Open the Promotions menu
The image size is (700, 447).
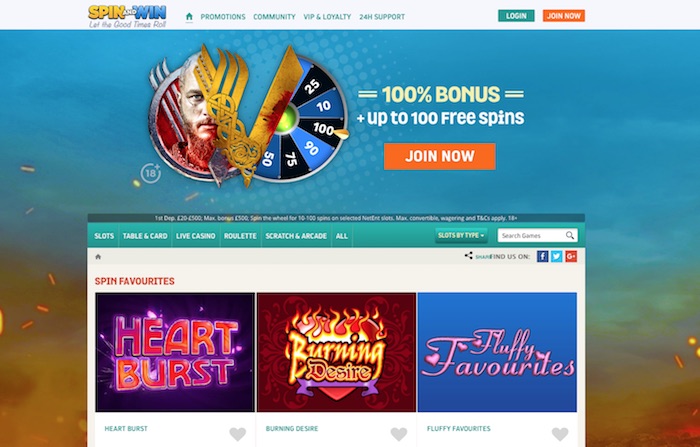pyautogui.click(x=223, y=17)
